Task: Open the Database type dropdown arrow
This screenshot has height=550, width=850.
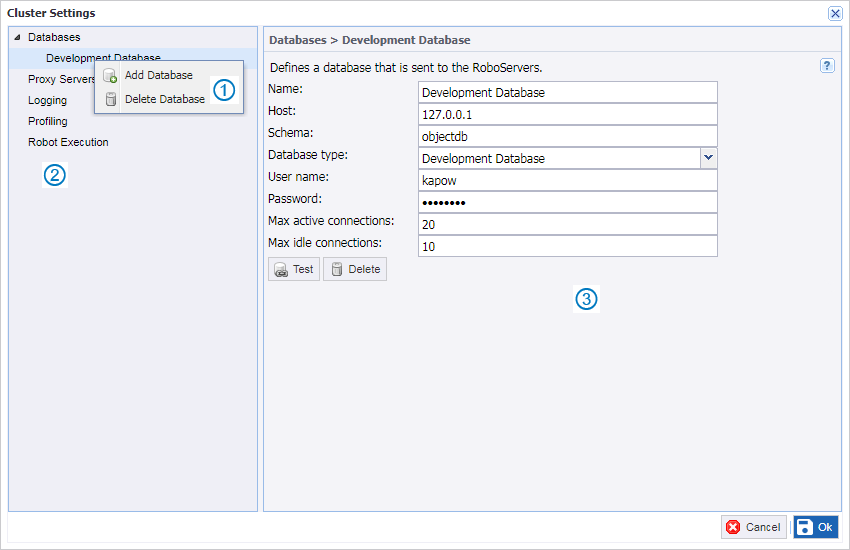Action: tap(708, 158)
